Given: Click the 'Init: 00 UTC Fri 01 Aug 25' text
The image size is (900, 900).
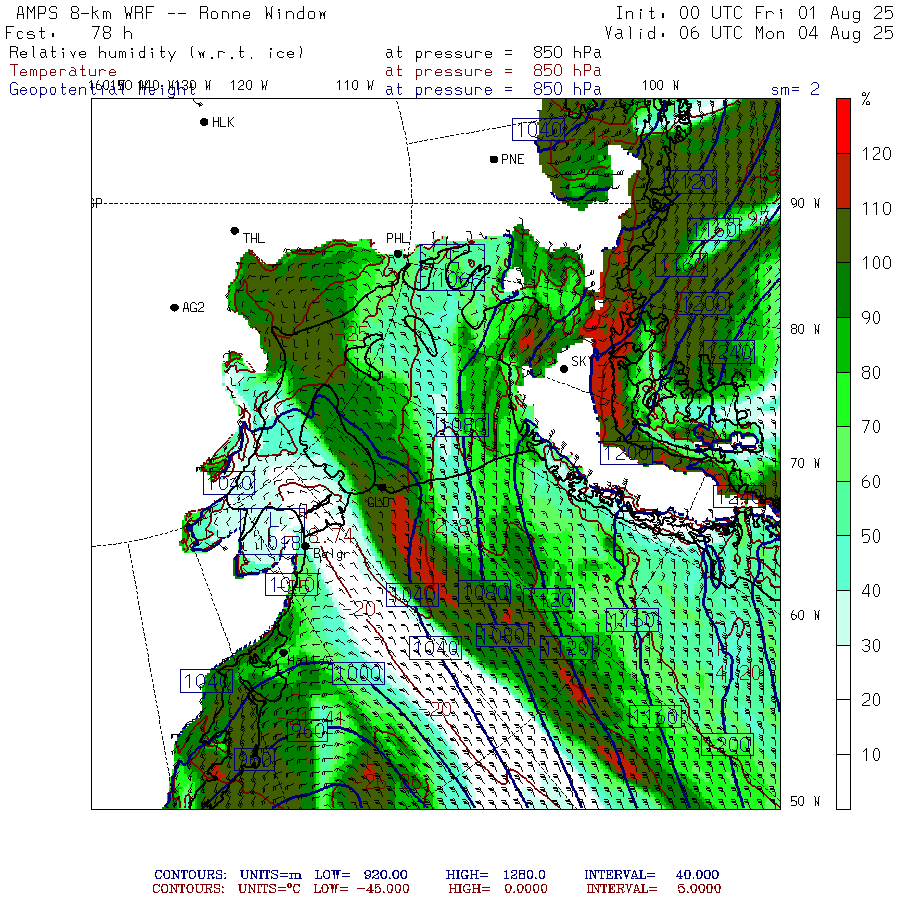Looking at the screenshot, I should coord(754,13).
